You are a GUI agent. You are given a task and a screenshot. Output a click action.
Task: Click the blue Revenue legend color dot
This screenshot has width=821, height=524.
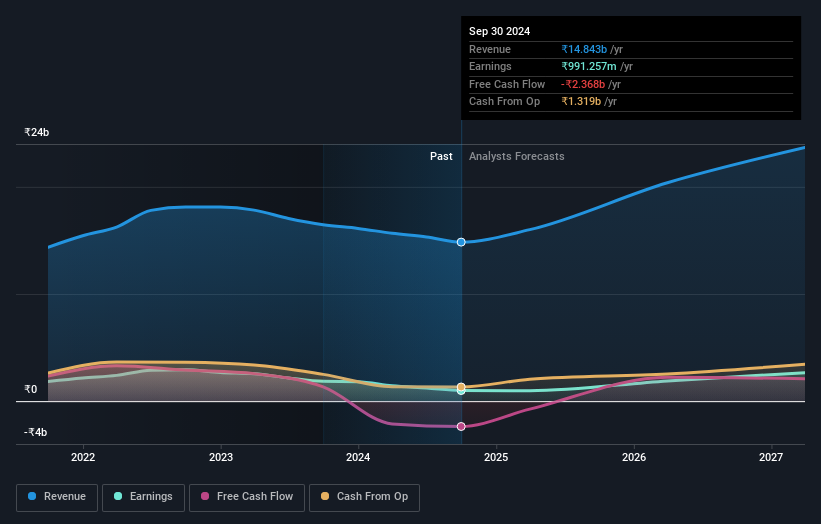pos(32,496)
